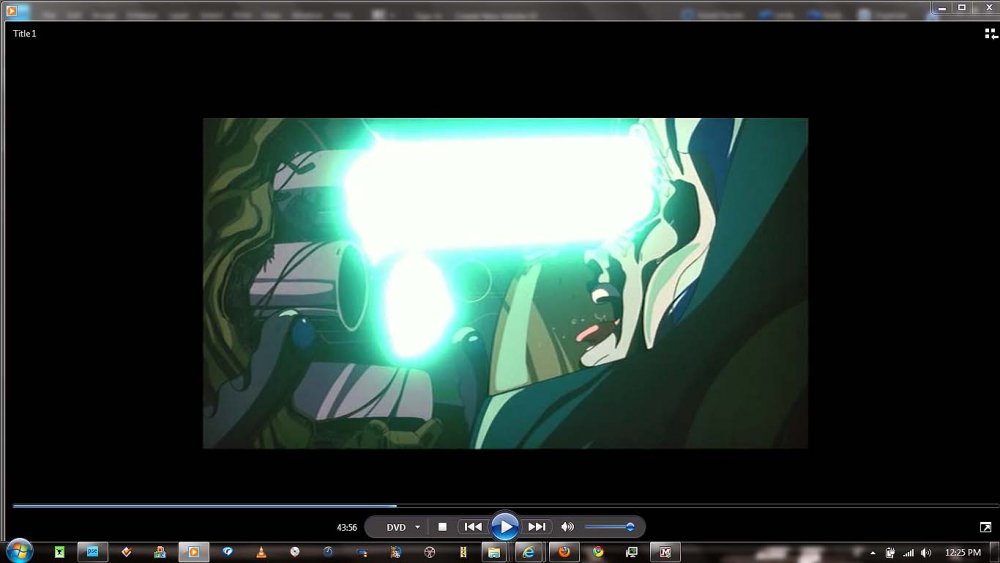
Task: Skip to the next chapter
Action: [x=537, y=527]
